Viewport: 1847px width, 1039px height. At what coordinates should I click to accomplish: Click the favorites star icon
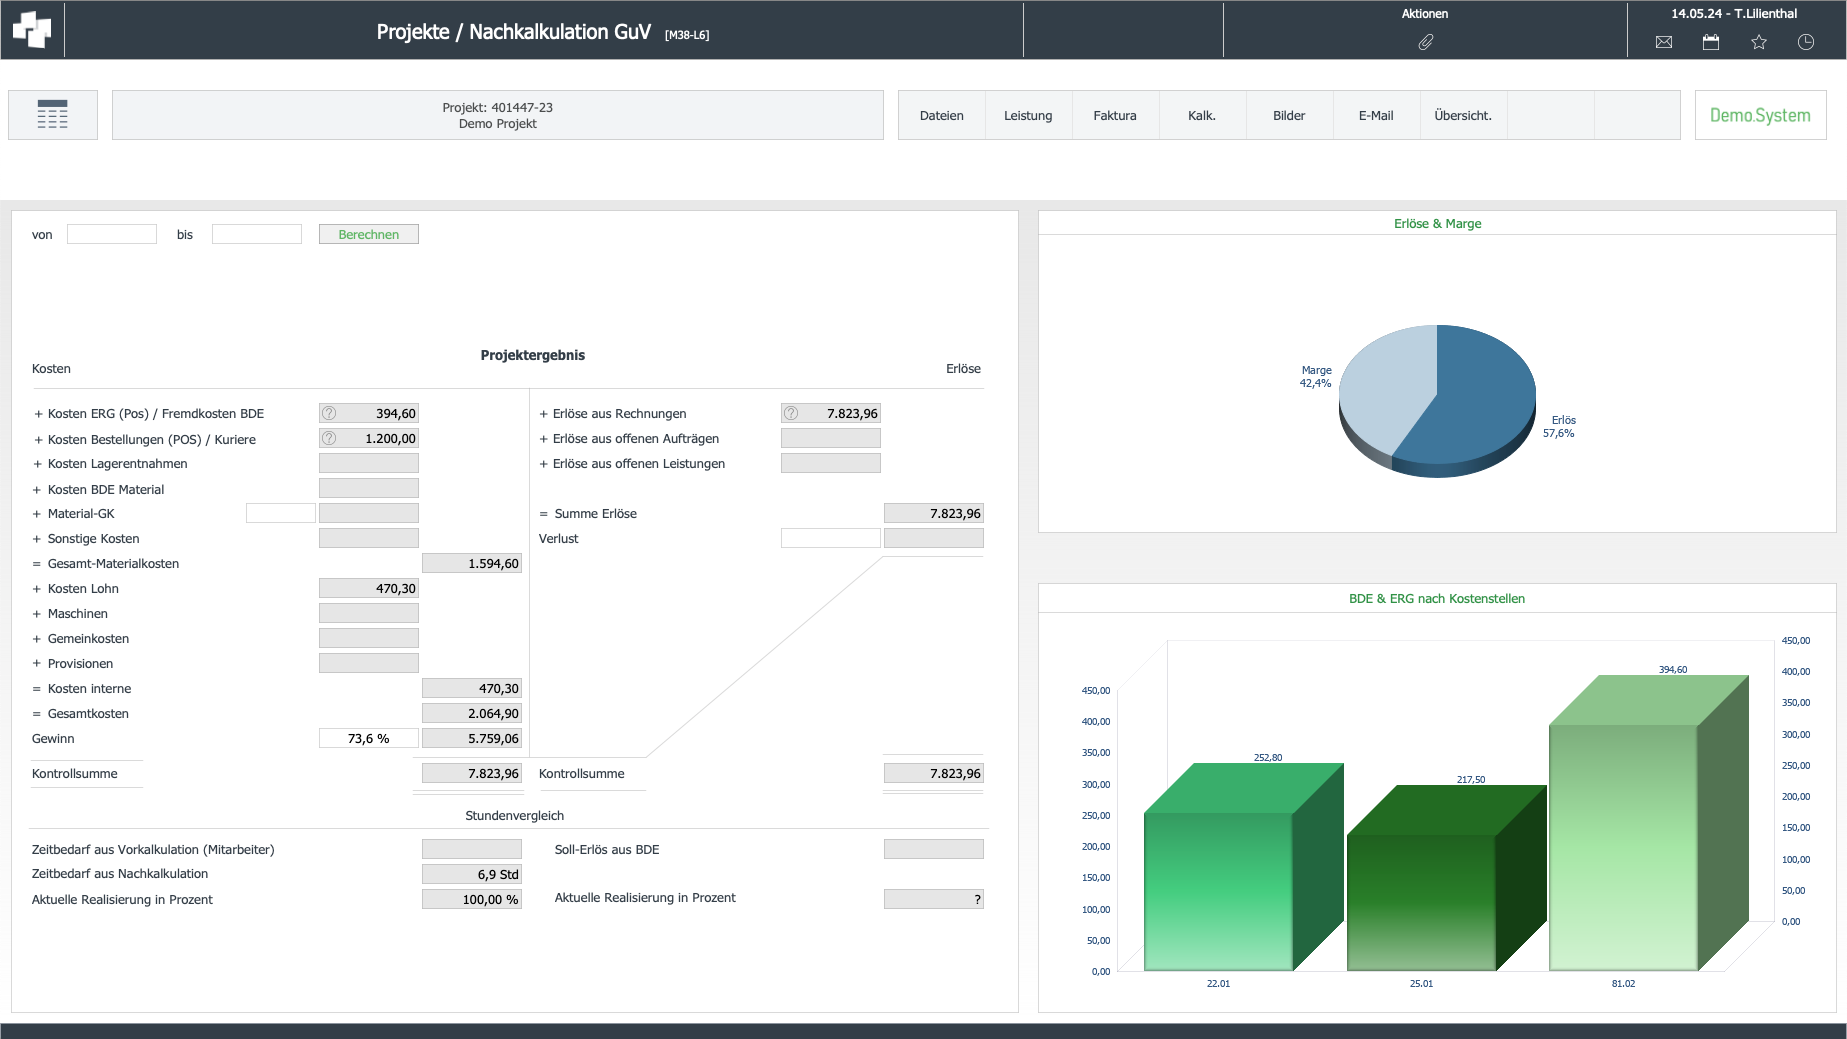click(1759, 42)
